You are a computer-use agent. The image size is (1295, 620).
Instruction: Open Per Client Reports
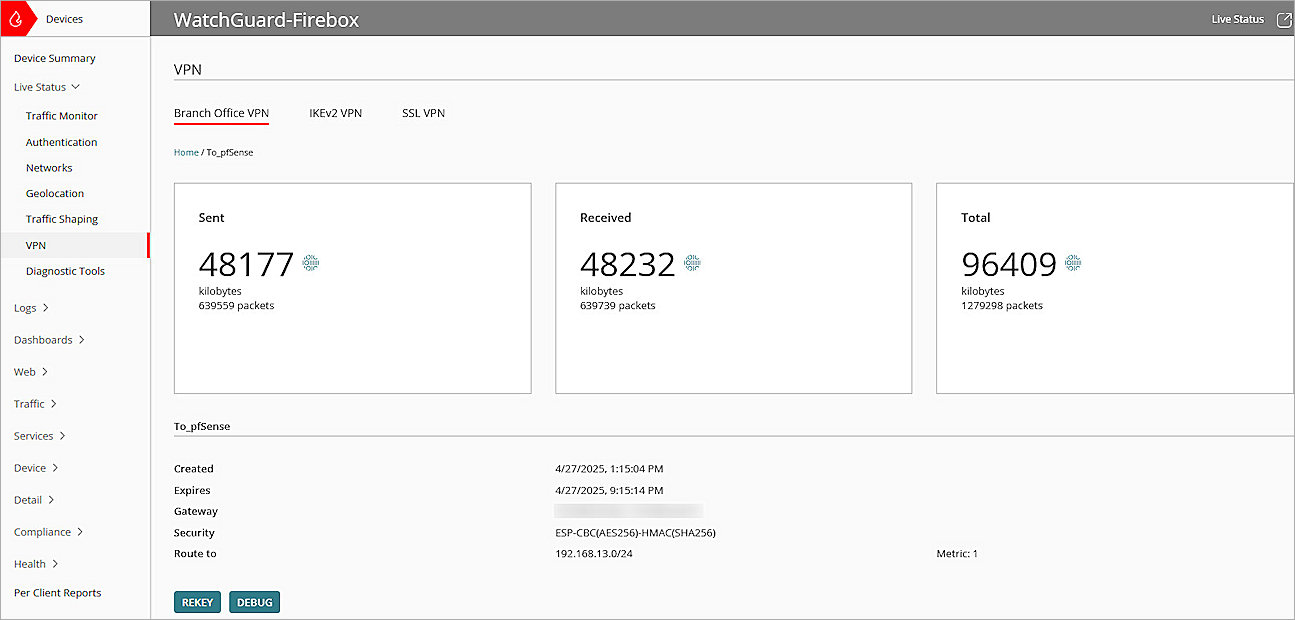(x=57, y=592)
